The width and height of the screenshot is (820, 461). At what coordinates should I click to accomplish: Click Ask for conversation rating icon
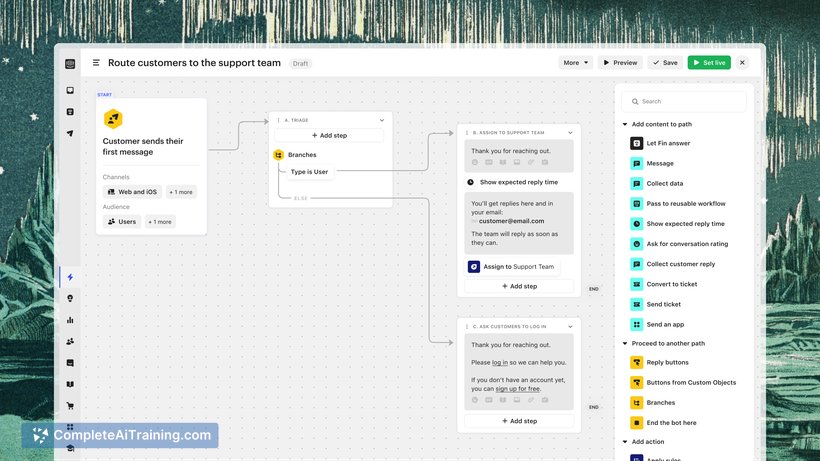(x=636, y=244)
